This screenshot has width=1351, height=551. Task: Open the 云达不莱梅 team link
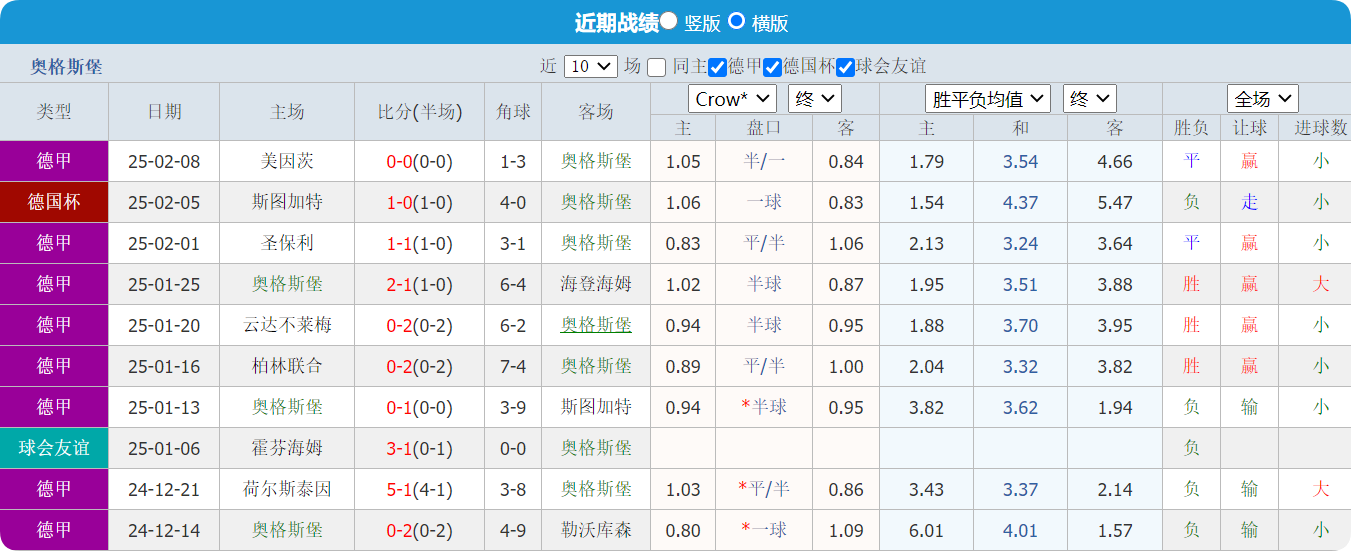pyautogui.click(x=287, y=325)
